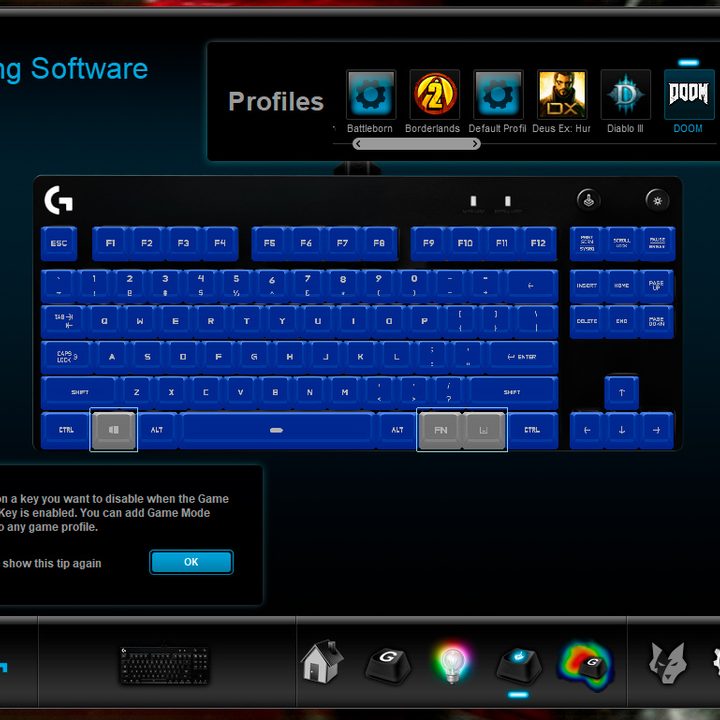Click OK to dismiss the tip
Image resolution: width=720 pixels, height=720 pixels.
[191, 562]
